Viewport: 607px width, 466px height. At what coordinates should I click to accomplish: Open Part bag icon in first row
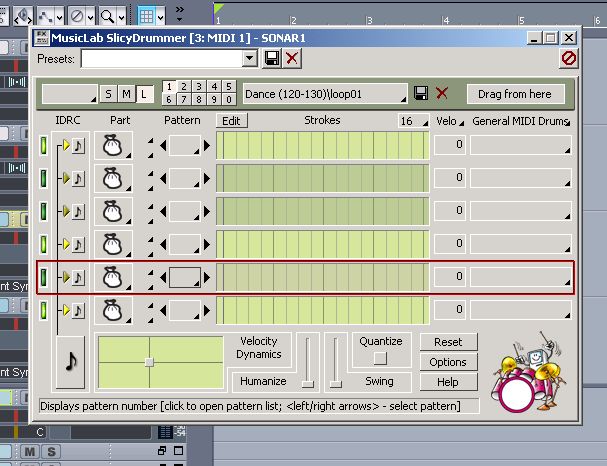113,145
